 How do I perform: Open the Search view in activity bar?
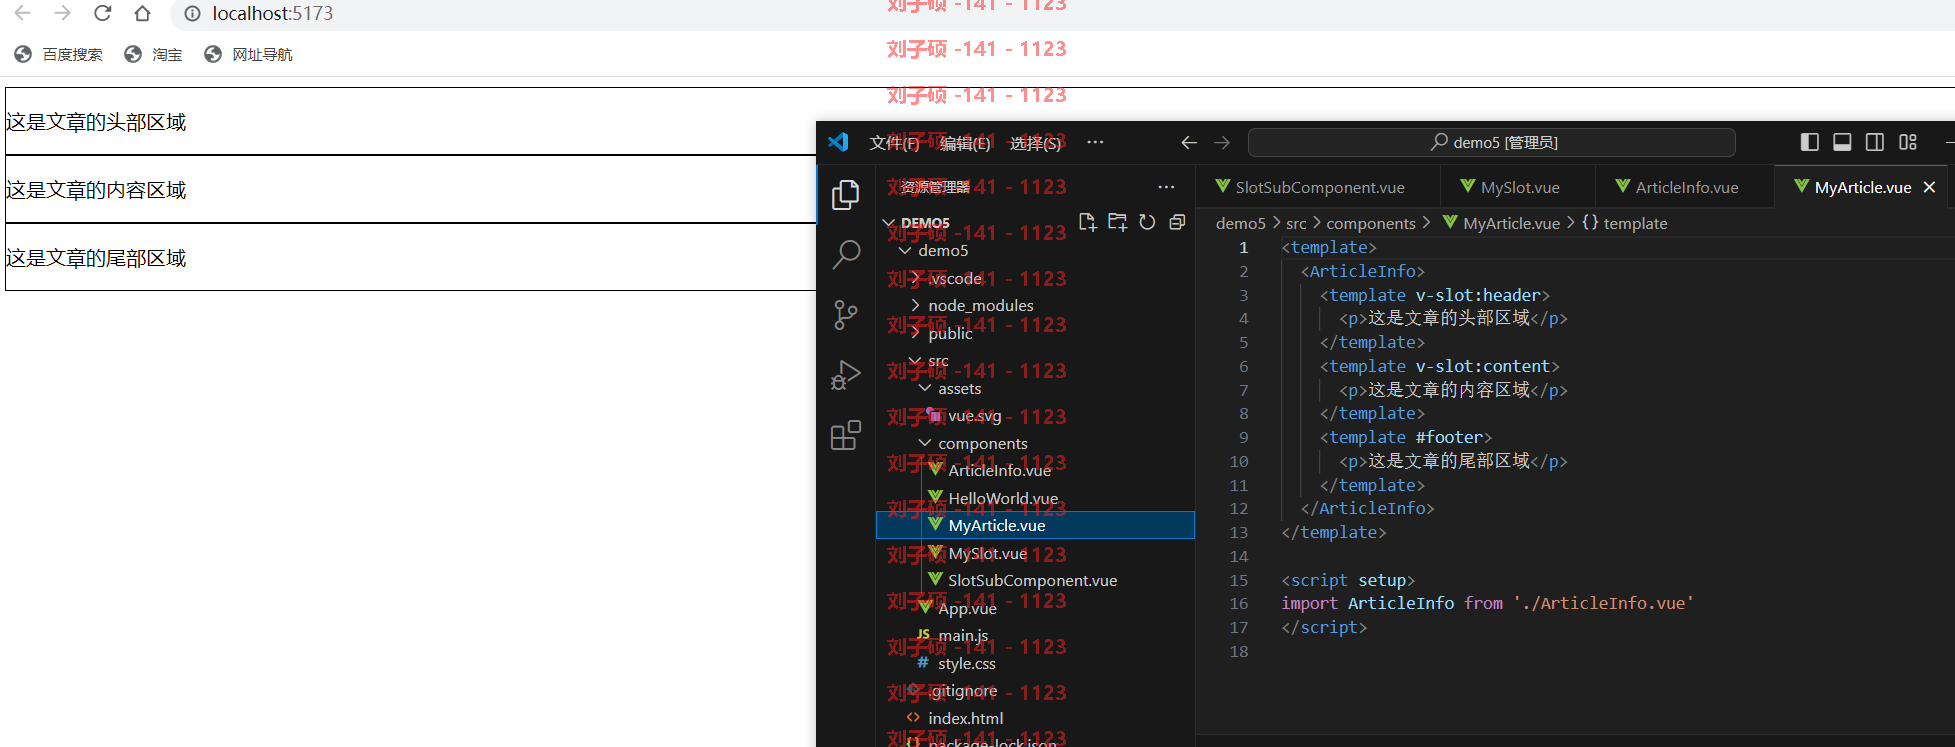(846, 255)
